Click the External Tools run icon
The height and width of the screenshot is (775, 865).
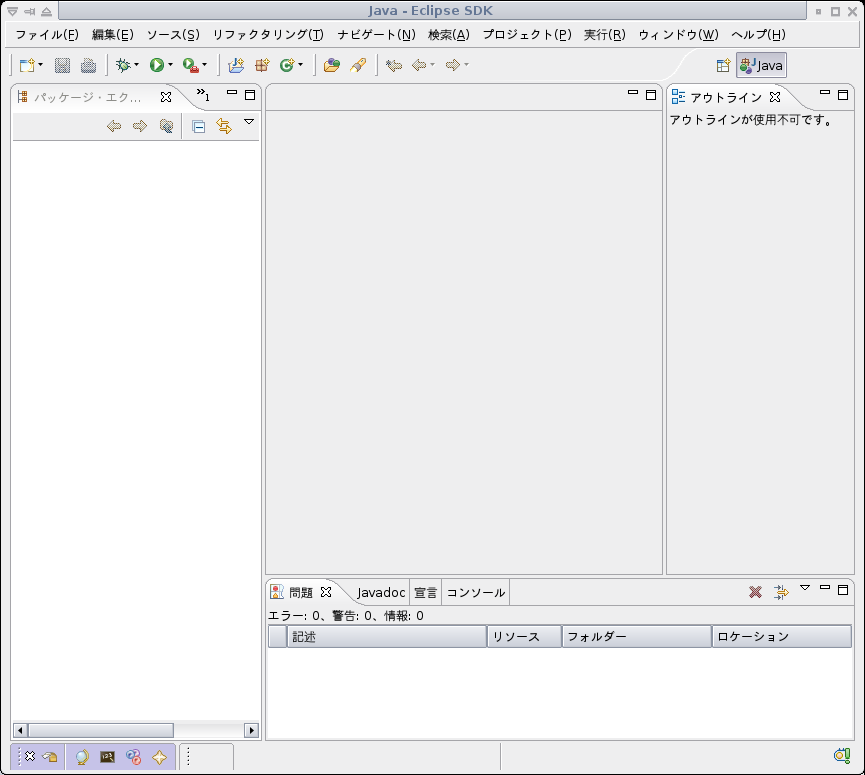tap(190, 66)
